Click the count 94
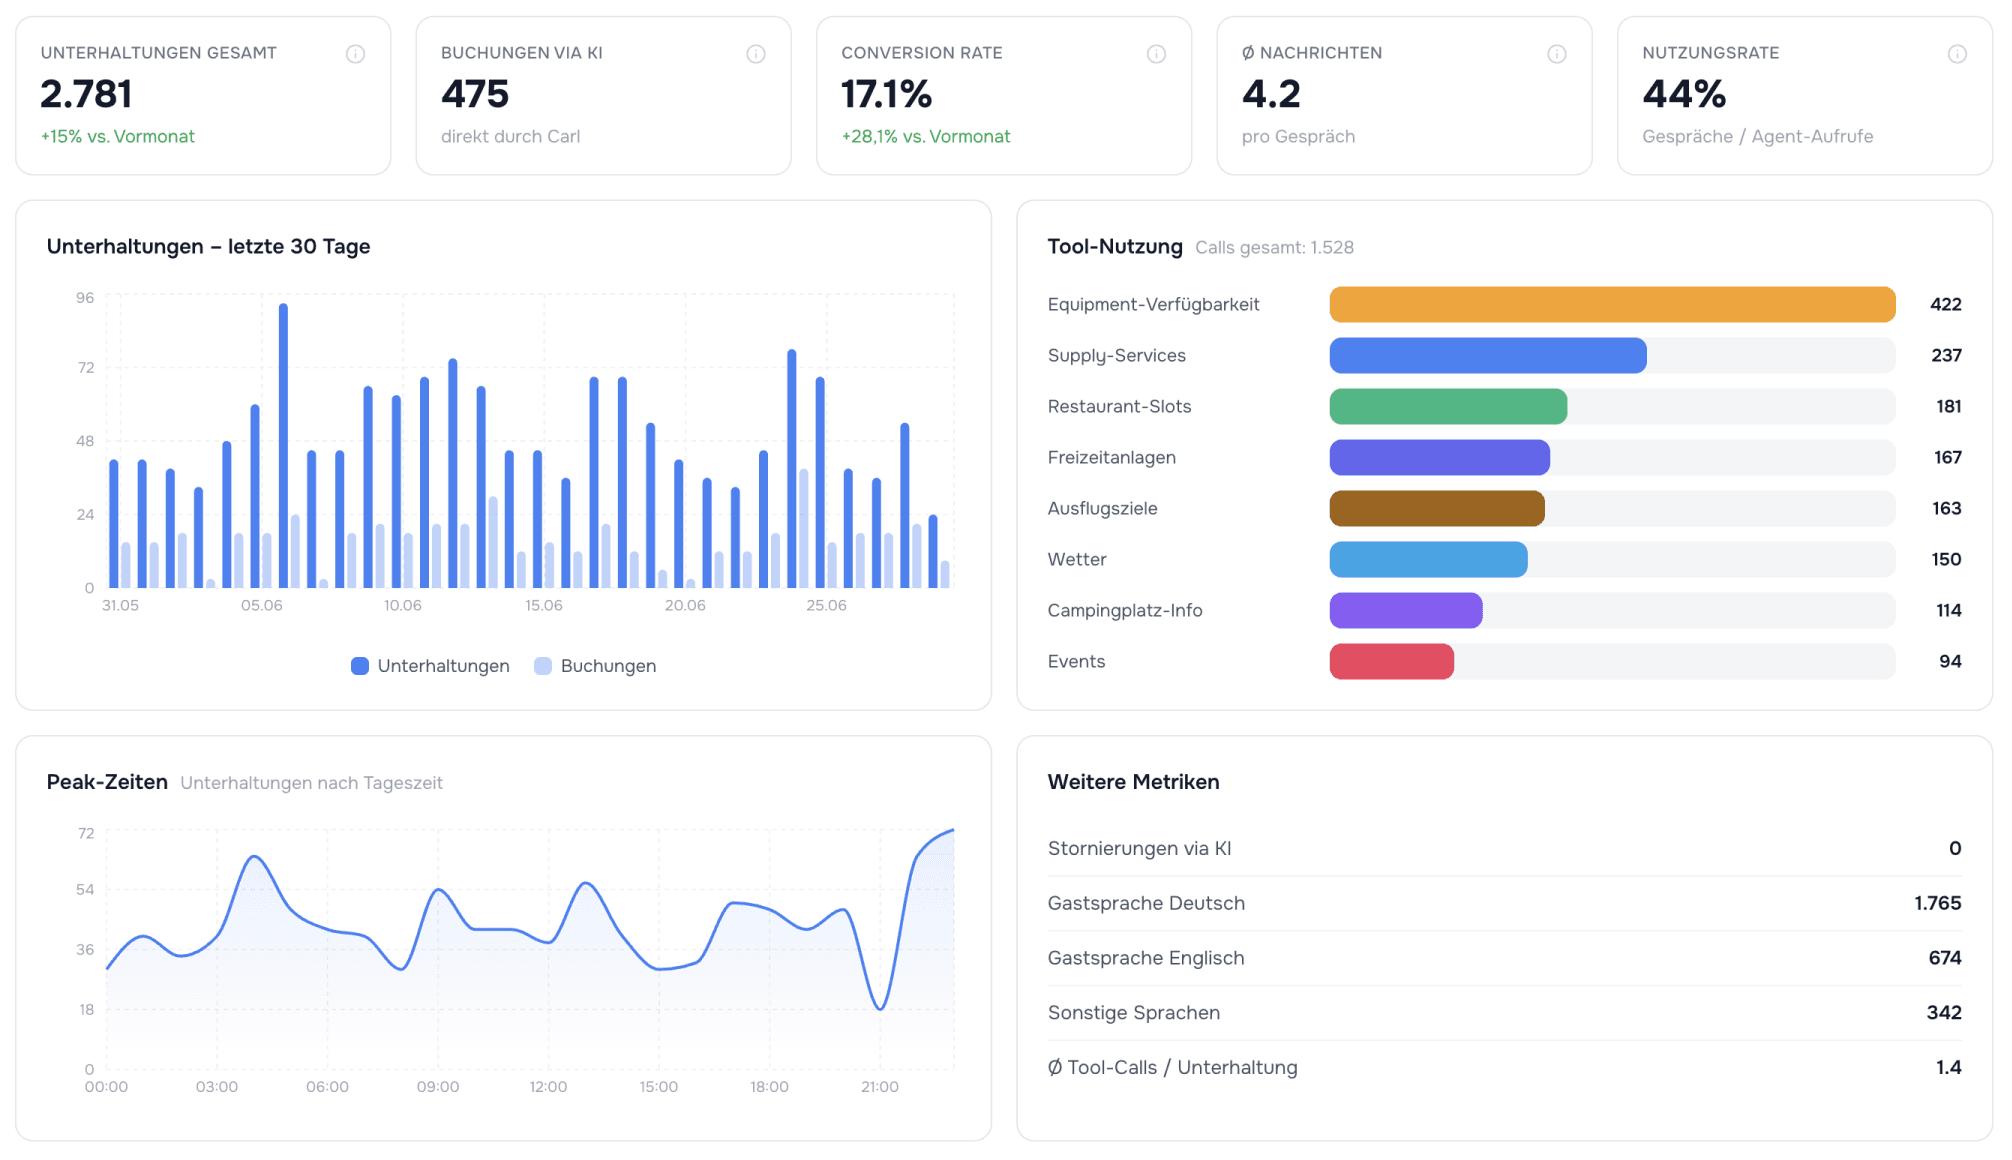The width and height of the screenshot is (2012, 1160). [1950, 662]
